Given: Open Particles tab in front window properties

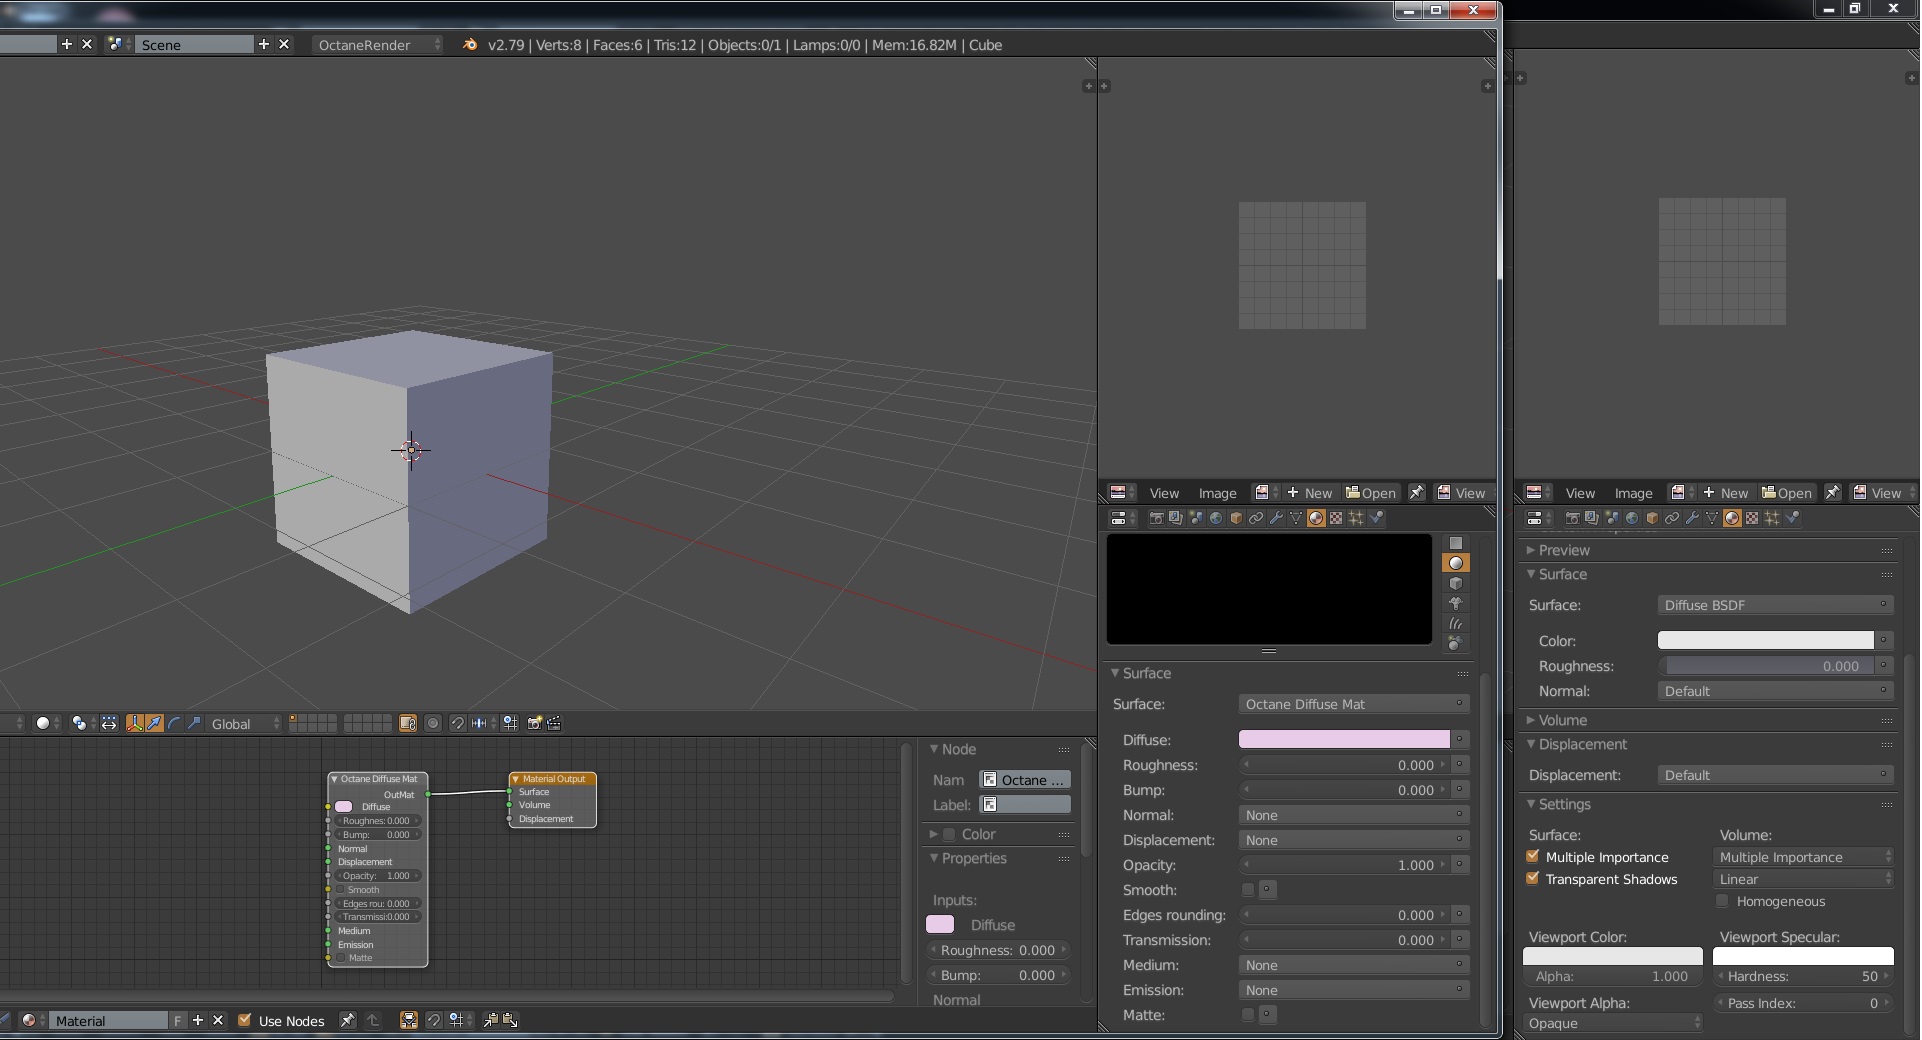Looking at the screenshot, I should (1356, 518).
